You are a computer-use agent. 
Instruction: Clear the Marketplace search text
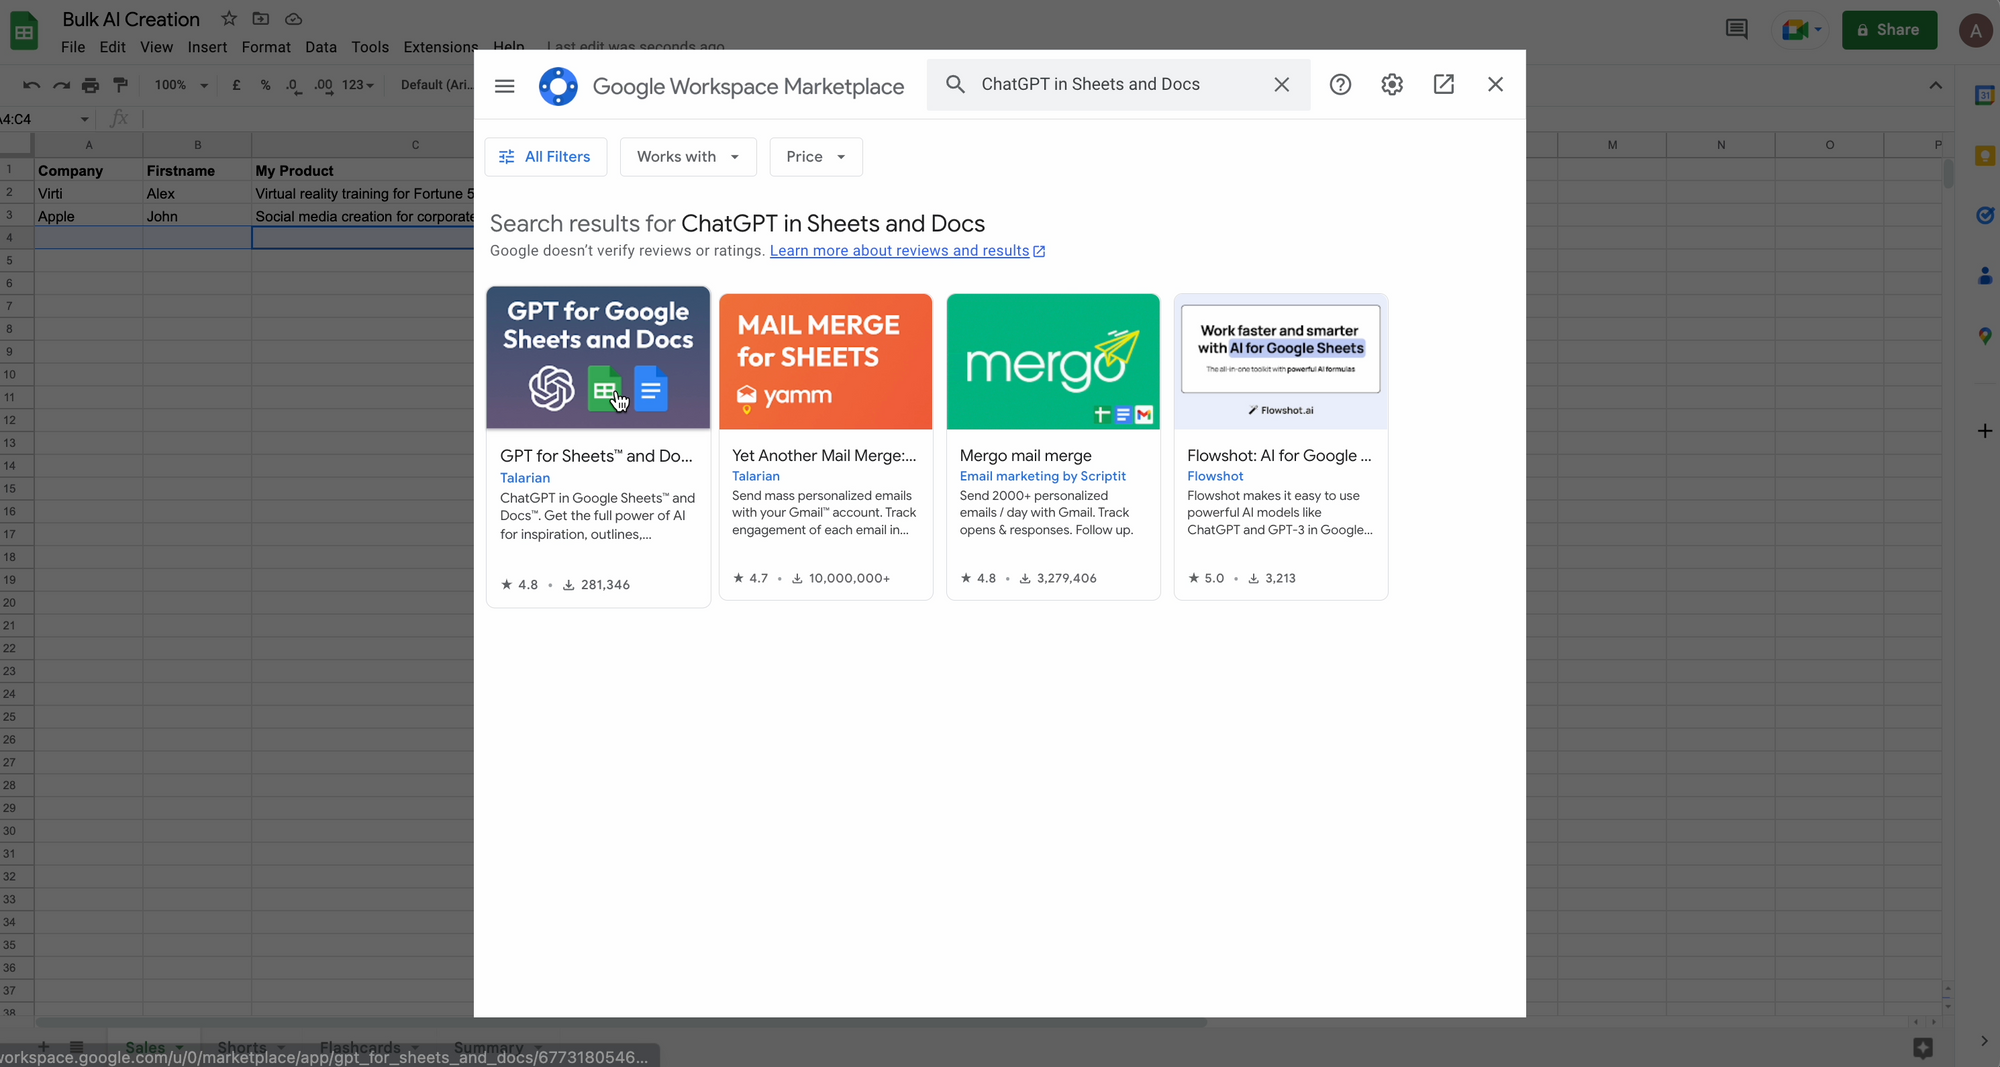coord(1282,85)
